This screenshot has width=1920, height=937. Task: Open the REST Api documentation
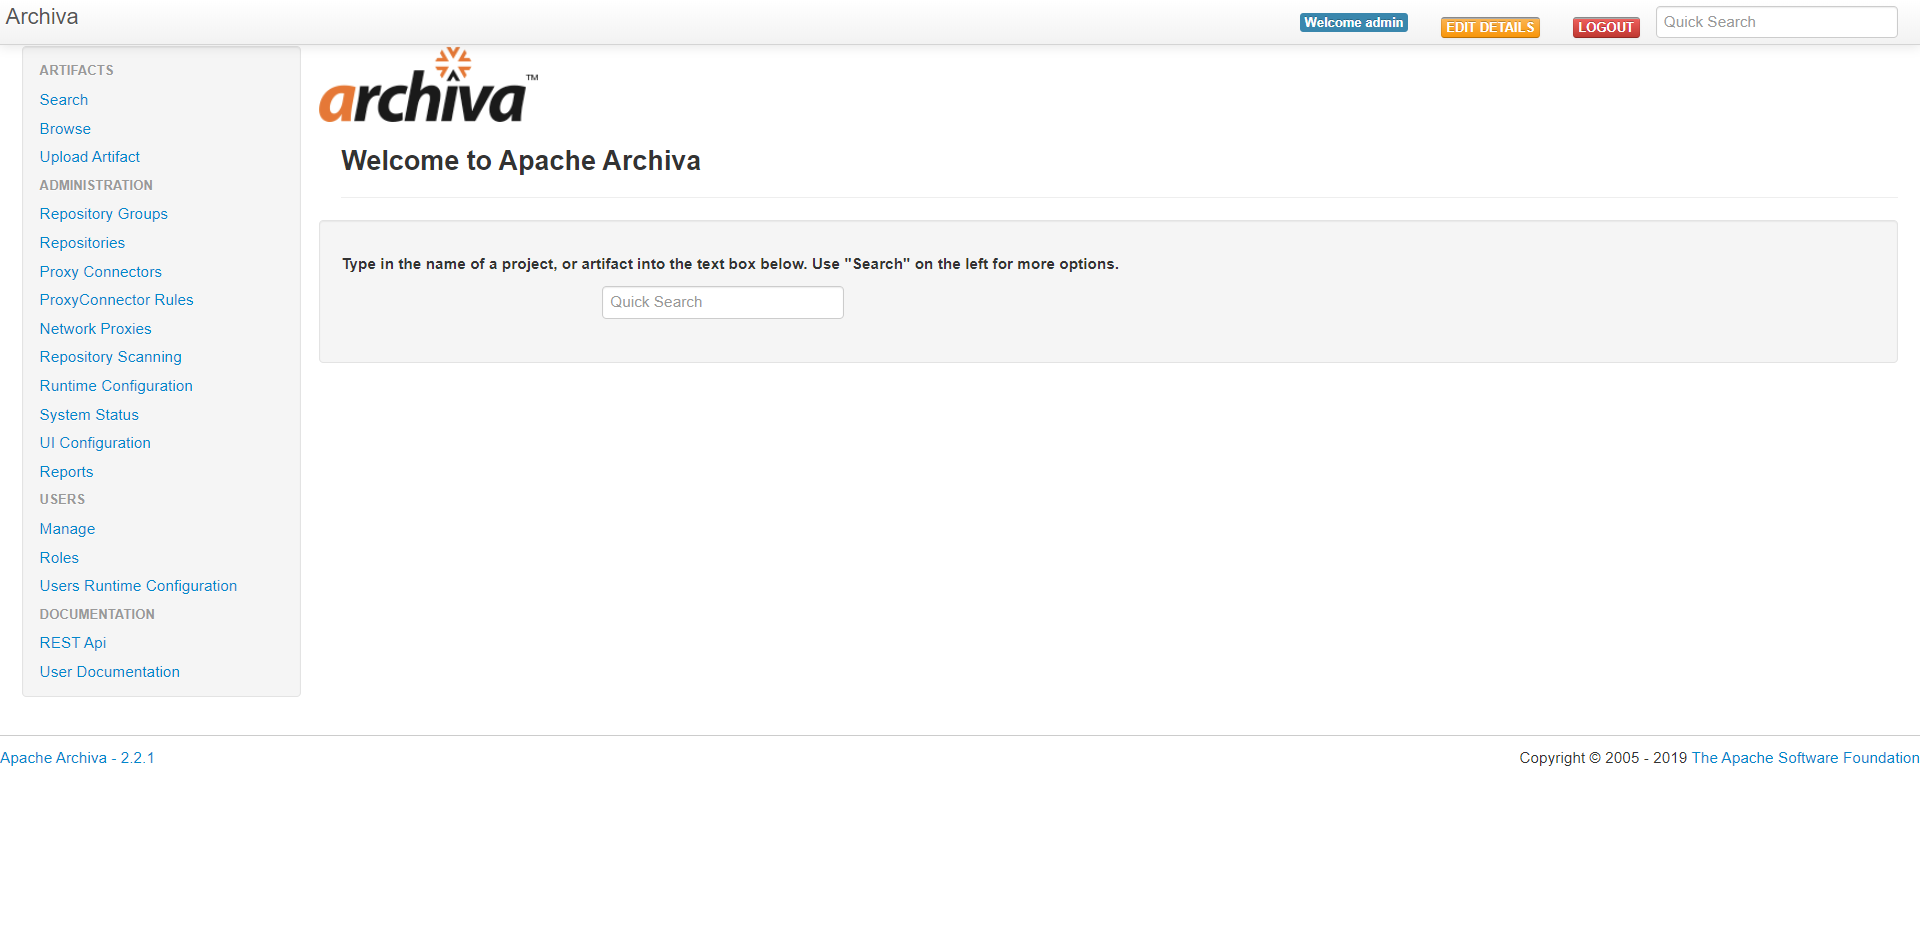coord(72,643)
